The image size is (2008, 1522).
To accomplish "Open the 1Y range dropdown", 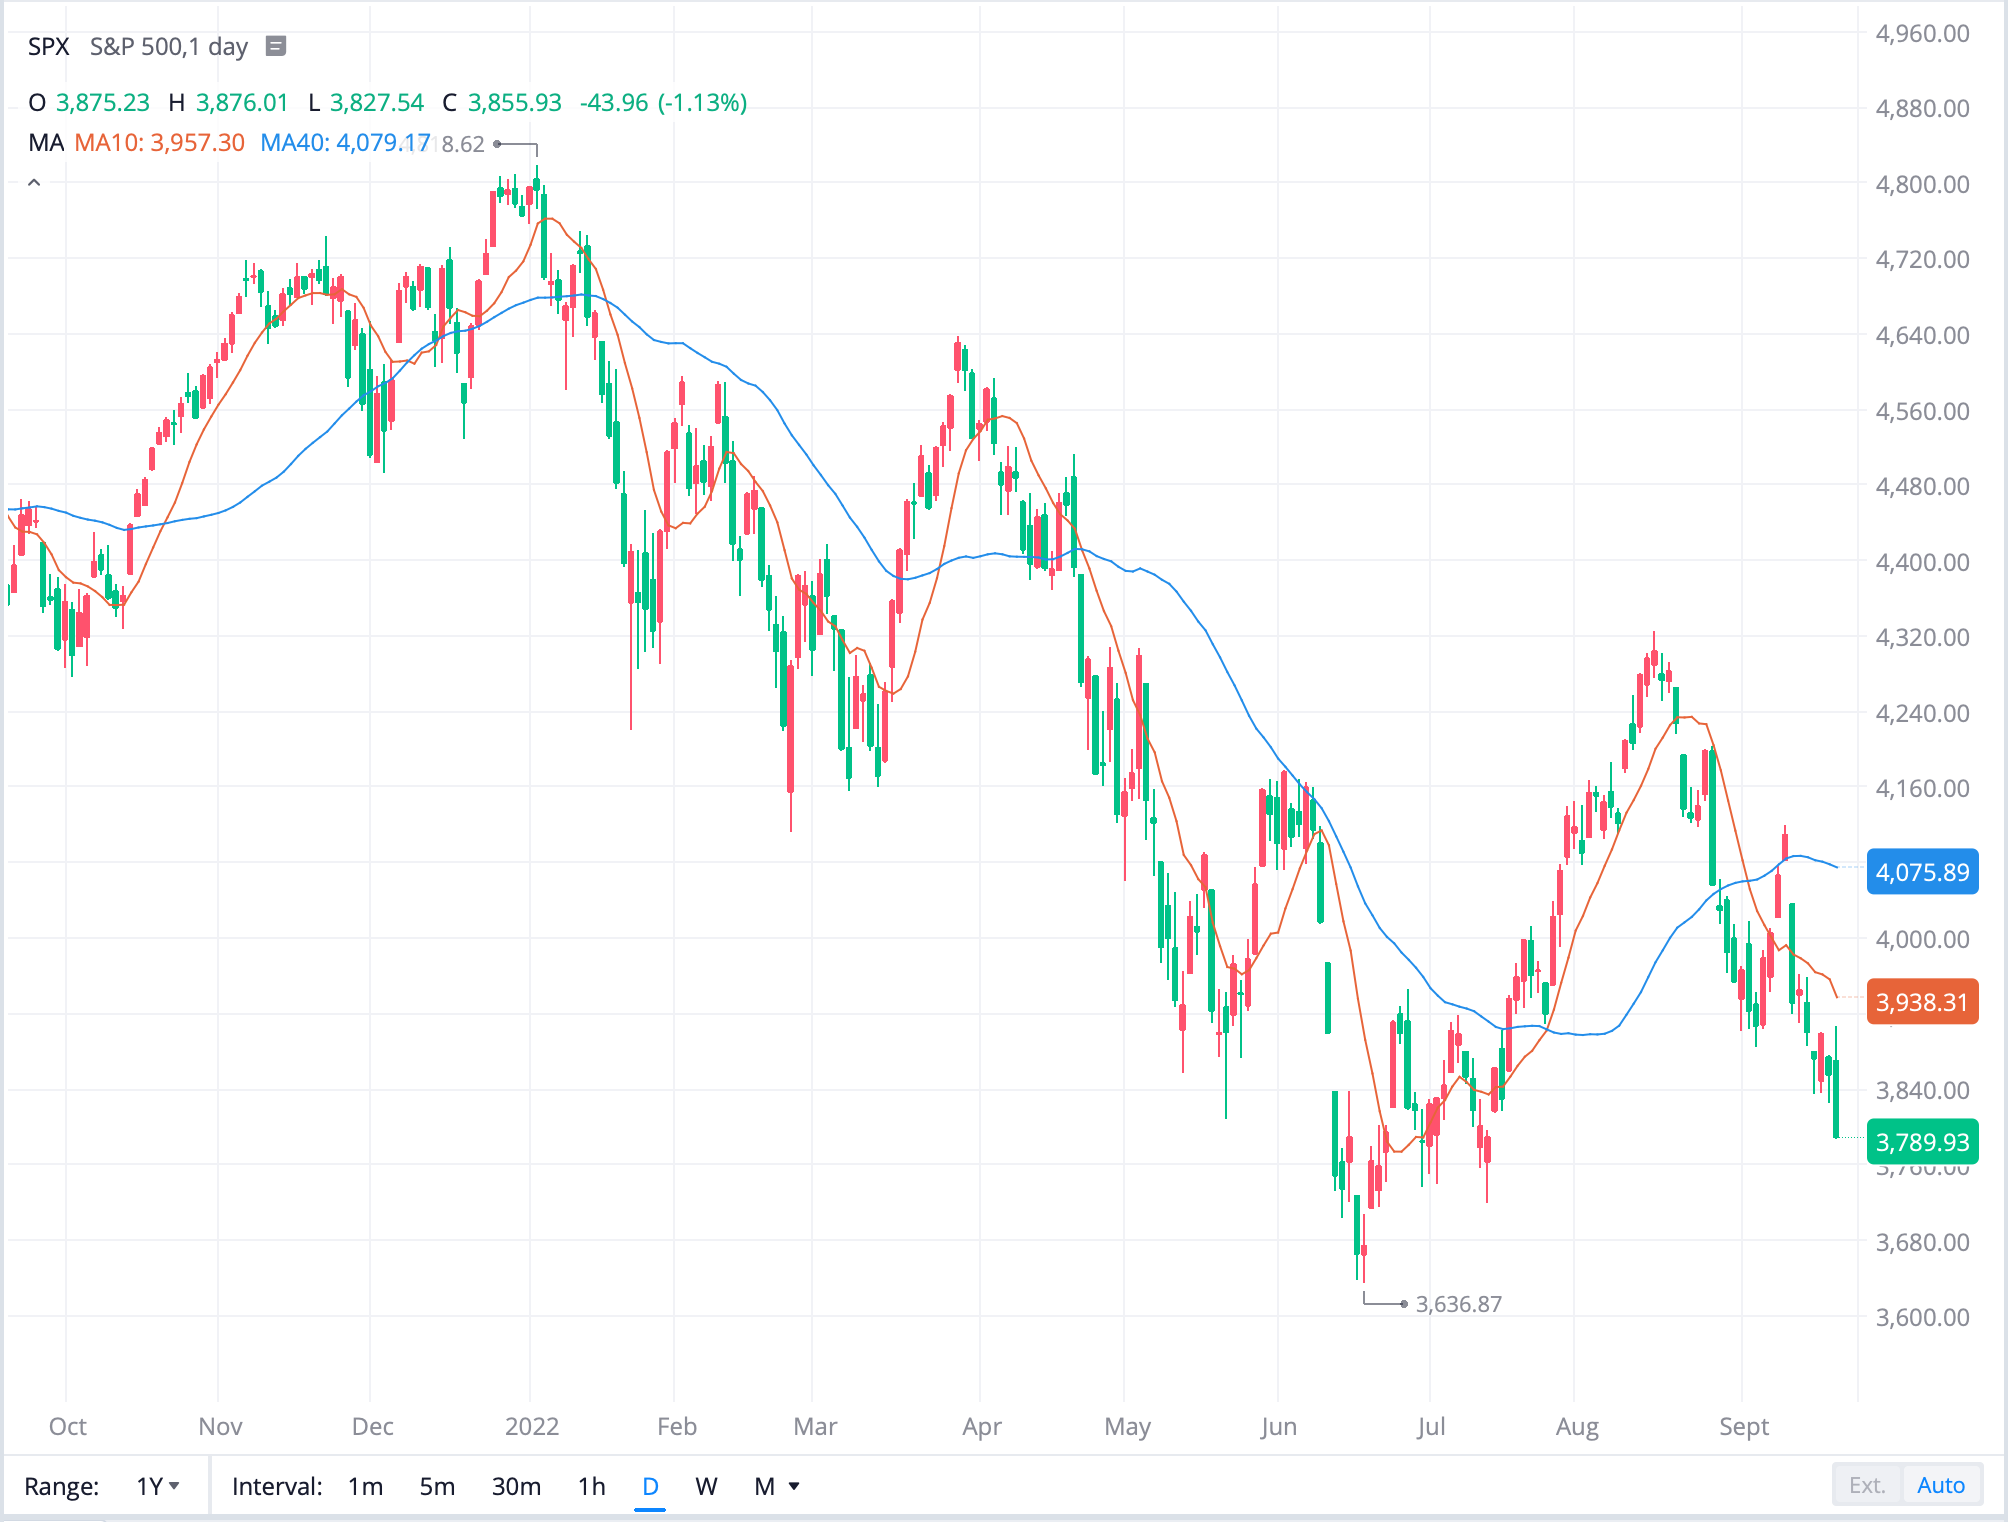I will (158, 1486).
